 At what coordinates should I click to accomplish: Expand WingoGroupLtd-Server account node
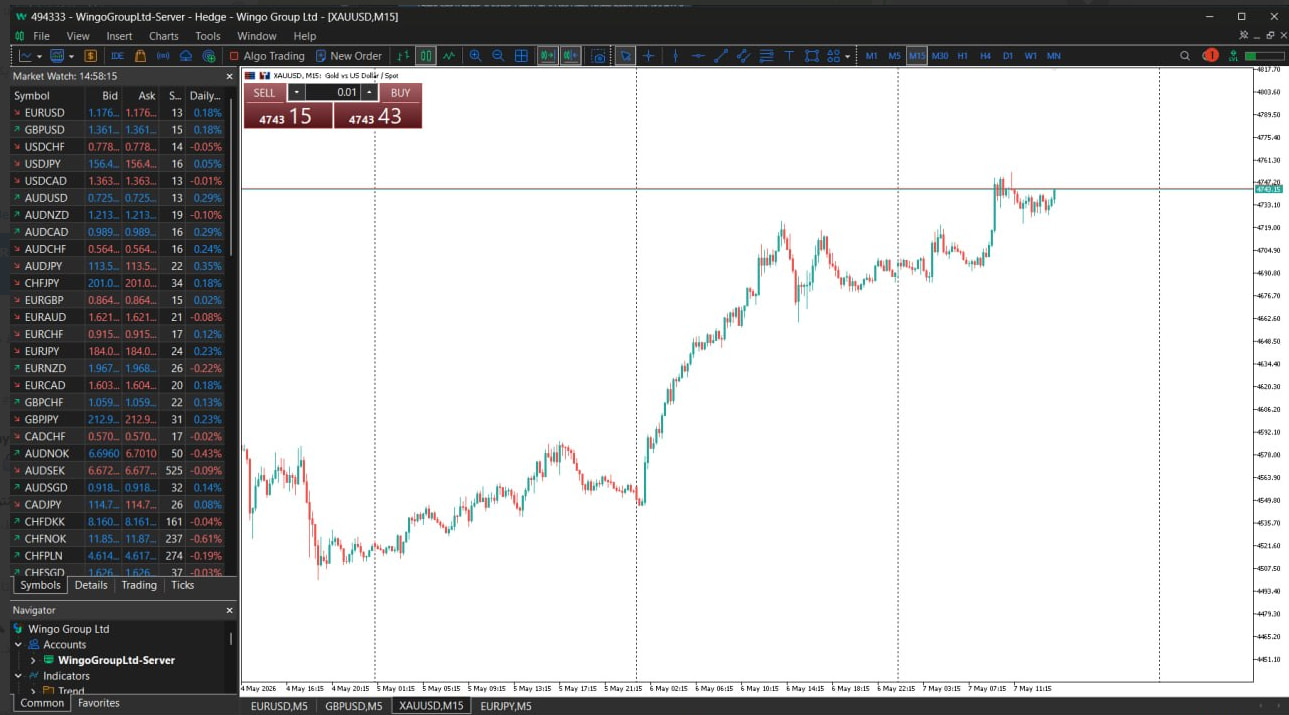33,660
